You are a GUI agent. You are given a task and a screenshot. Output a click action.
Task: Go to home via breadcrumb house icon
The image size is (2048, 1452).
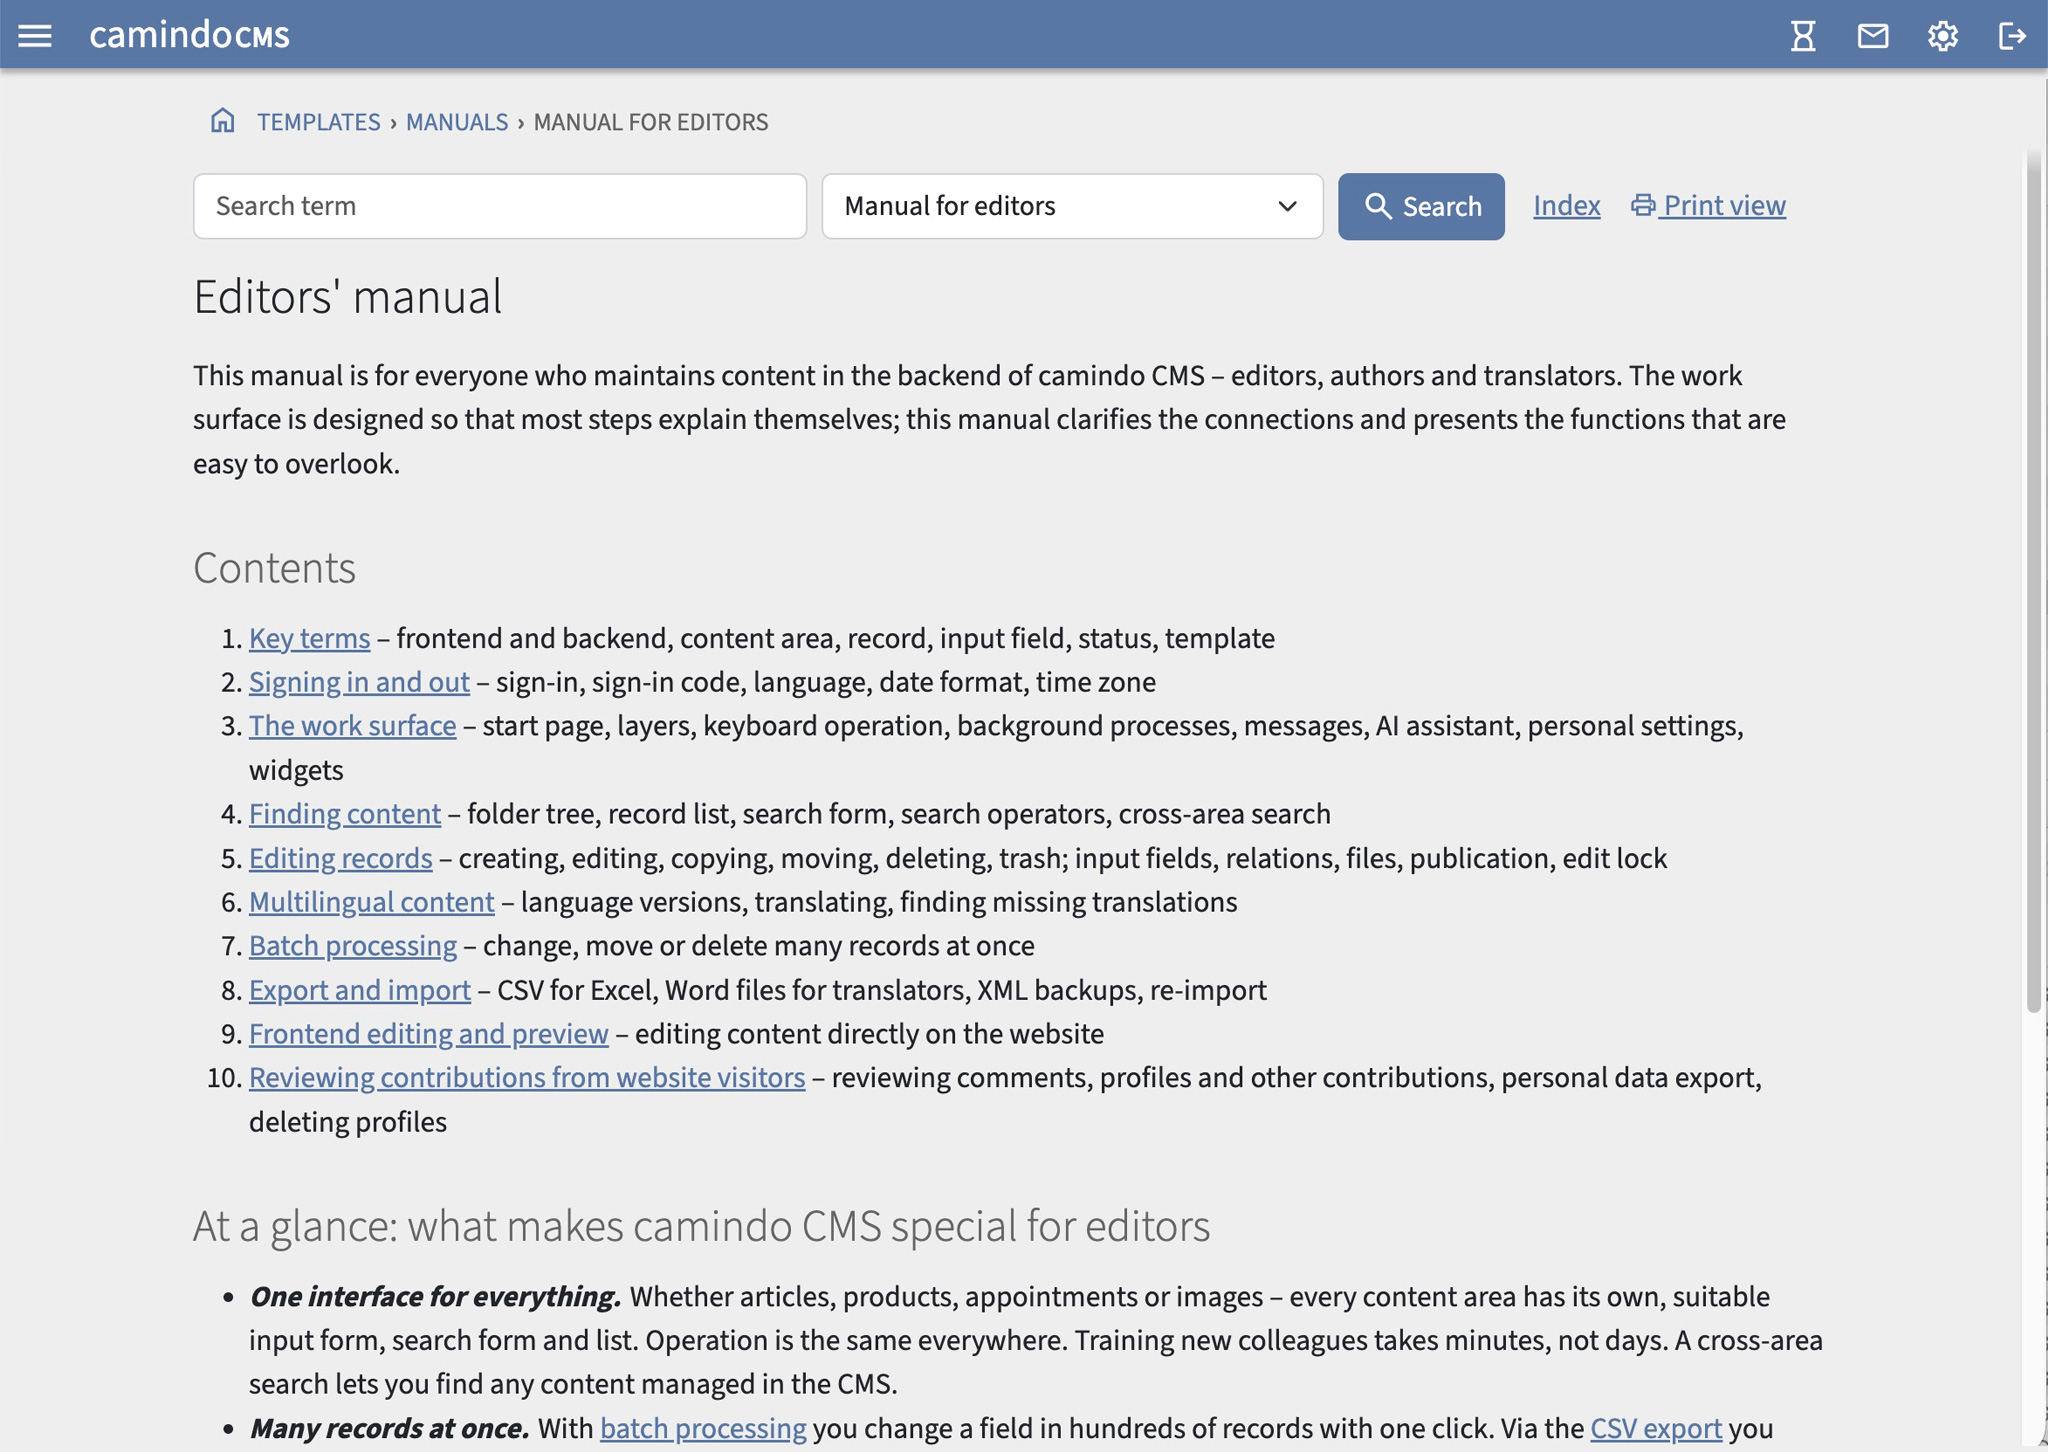coord(223,121)
